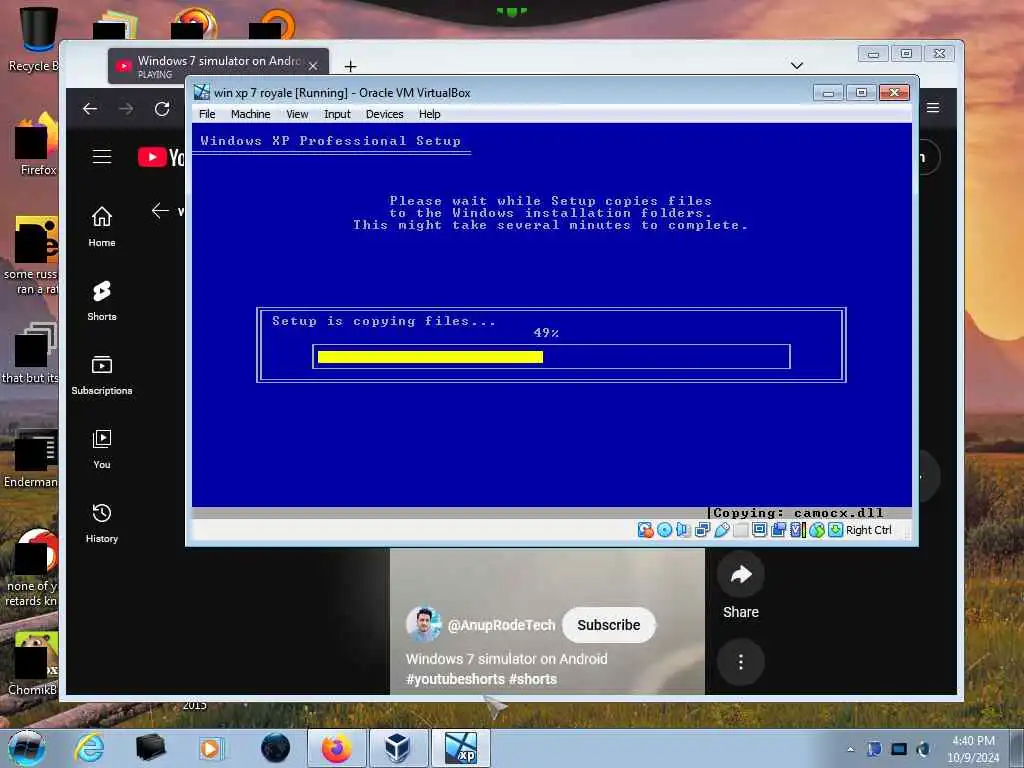Click the shared folders indicator in VirtualBox
This screenshot has height=768, width=1024.
tap(740, 530)
